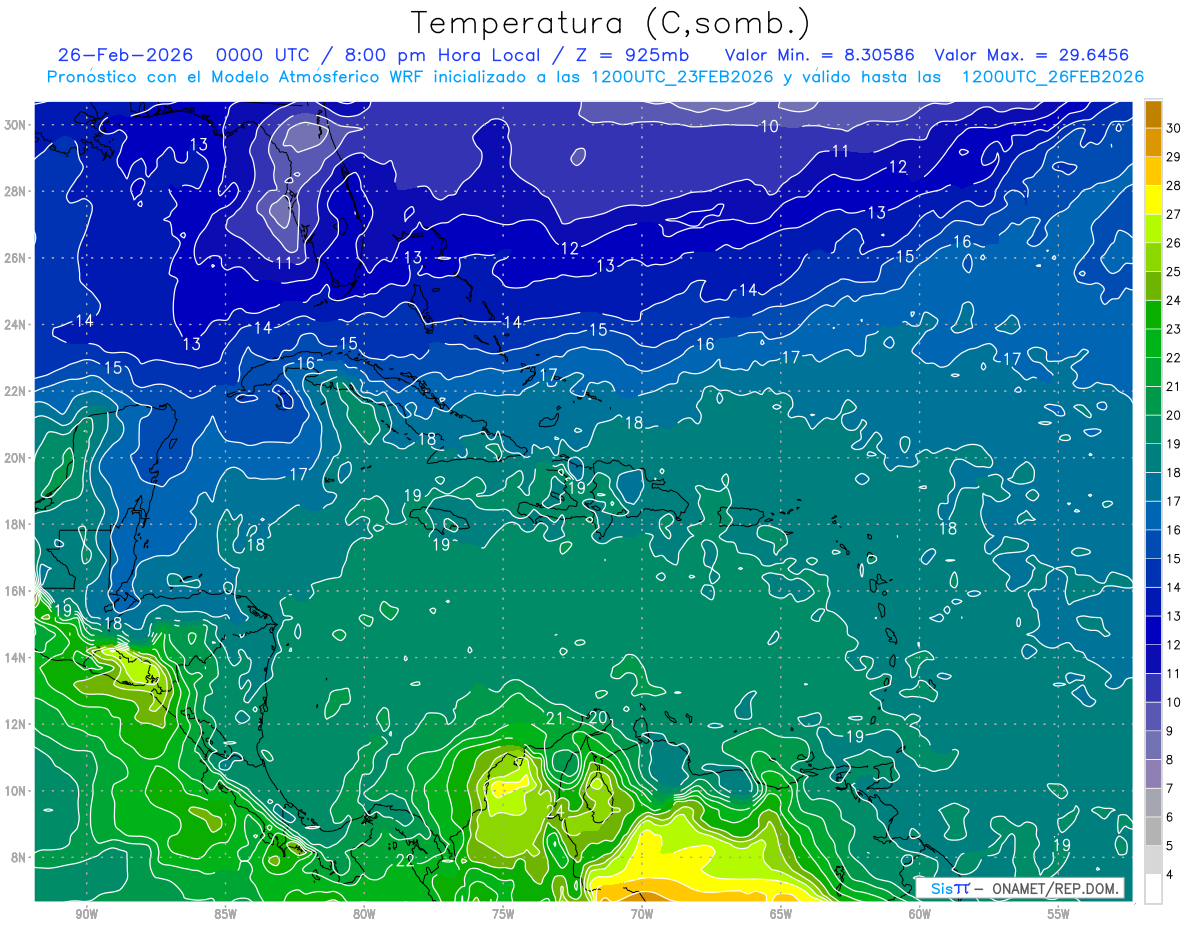Click the yellow swatch between 27 and 28
This screenshot has width=1200, height=927.
coord(1153,200)
